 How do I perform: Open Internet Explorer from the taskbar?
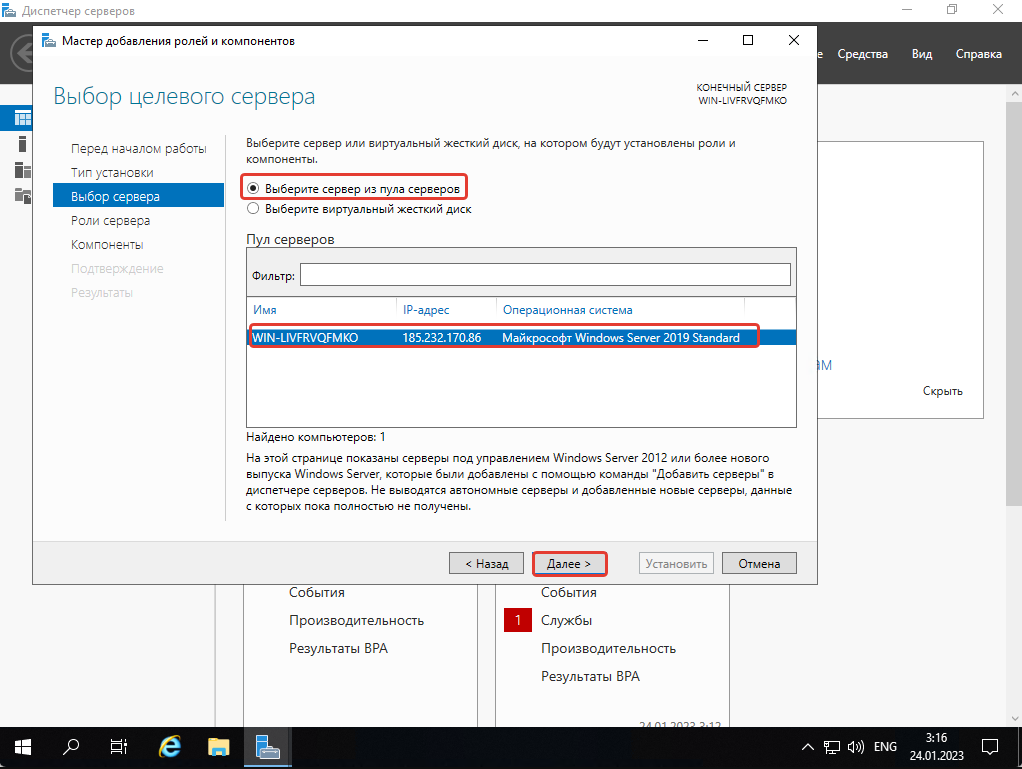171,746
